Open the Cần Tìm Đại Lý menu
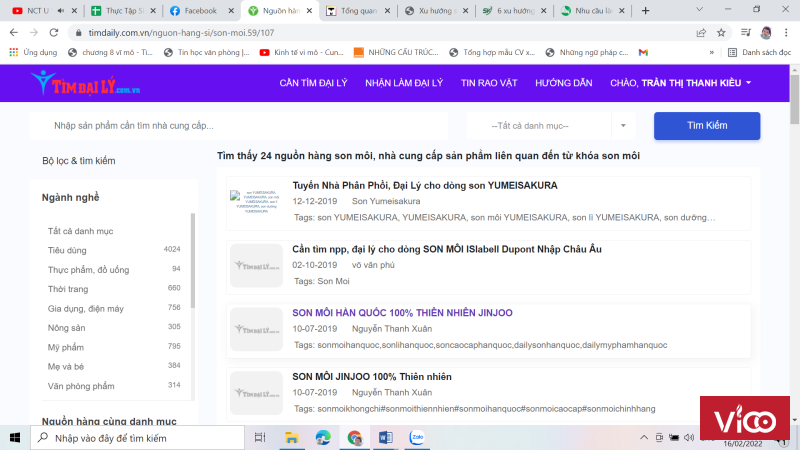 (x=316, y=83)
